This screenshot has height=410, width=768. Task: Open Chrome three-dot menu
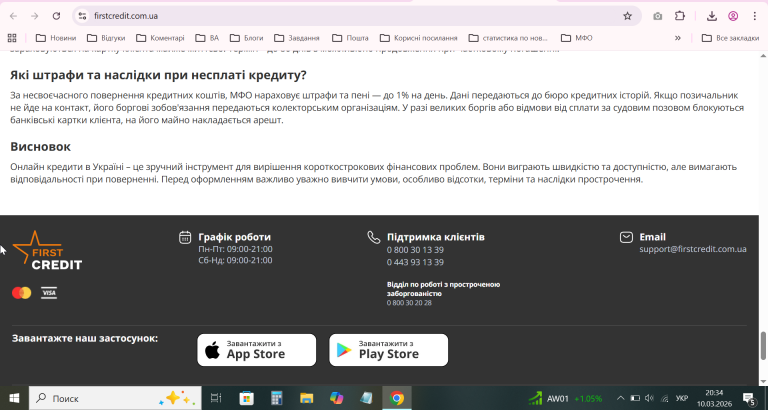tap(754, 16)
